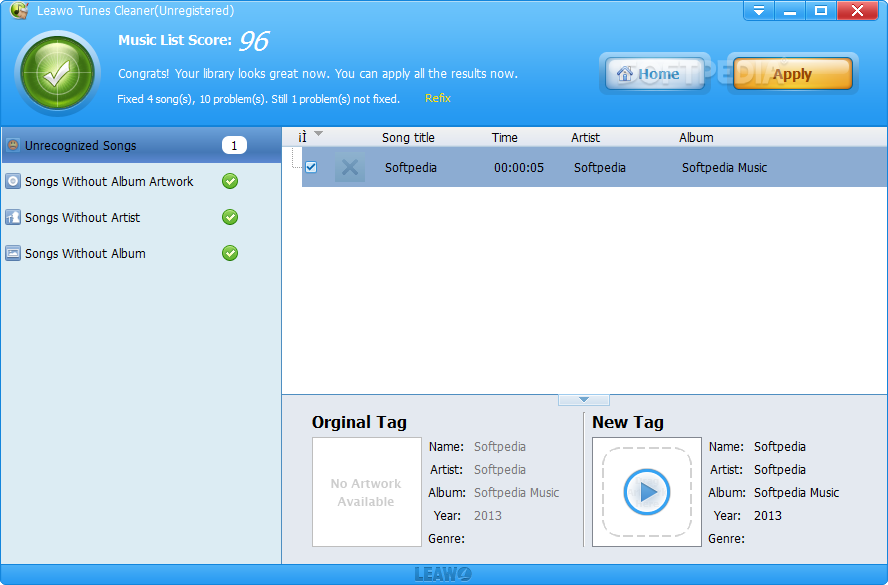
Task: Select Songs Without Album Artwork category
Action: (x=141, y=181)
